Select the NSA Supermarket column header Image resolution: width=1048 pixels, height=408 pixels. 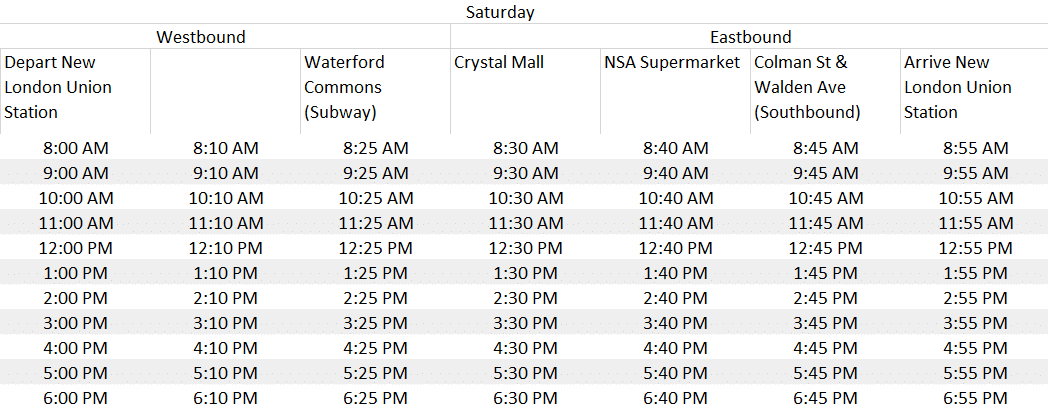click(675, 91)
